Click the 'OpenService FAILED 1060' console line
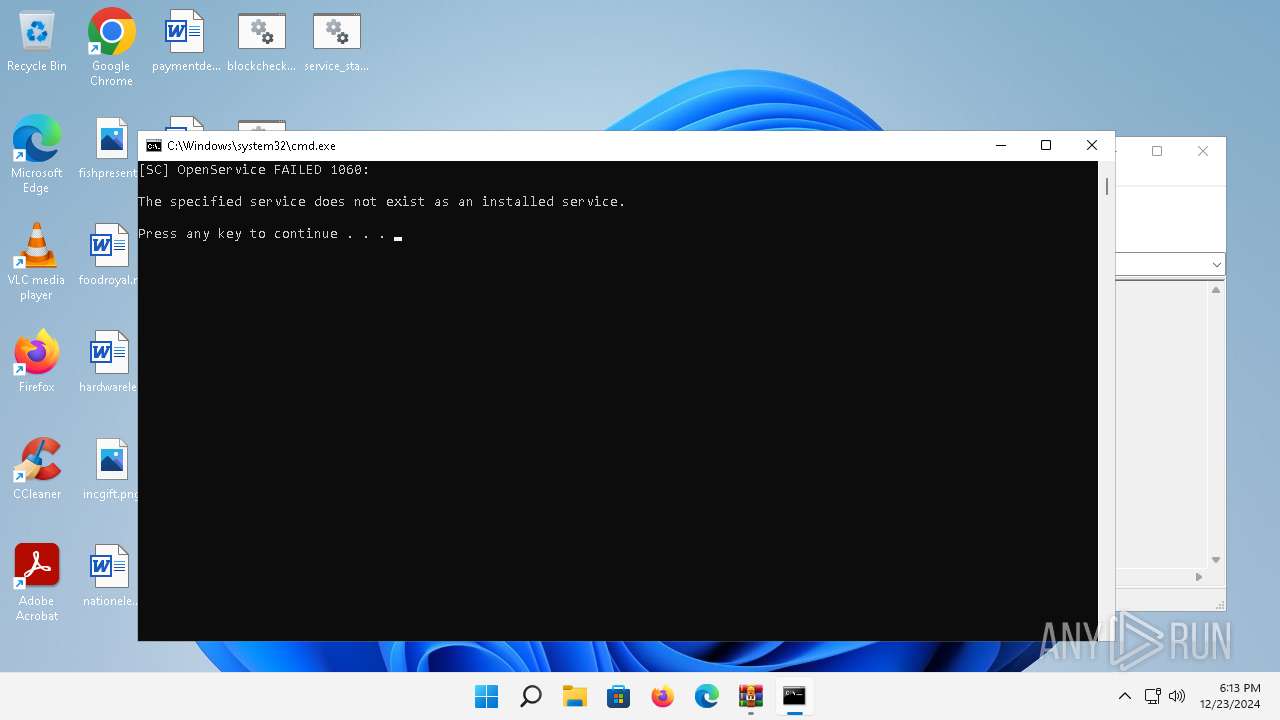The image size is (1280, 720). point(254,170)
